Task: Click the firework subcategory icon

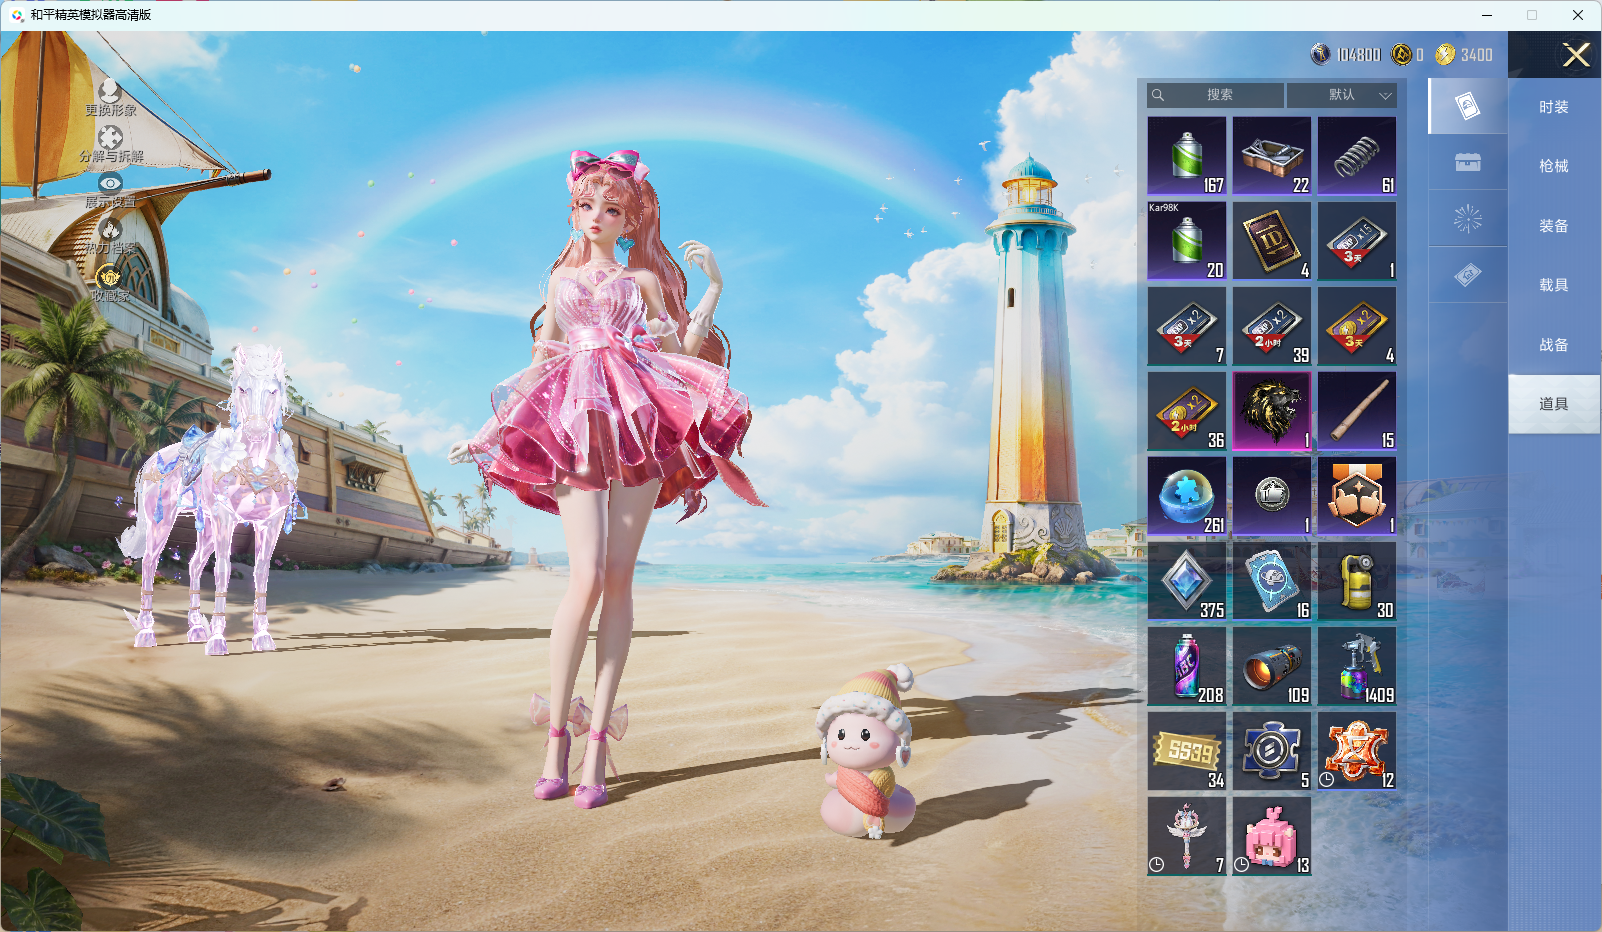Action: click(x=1468, y=219)
